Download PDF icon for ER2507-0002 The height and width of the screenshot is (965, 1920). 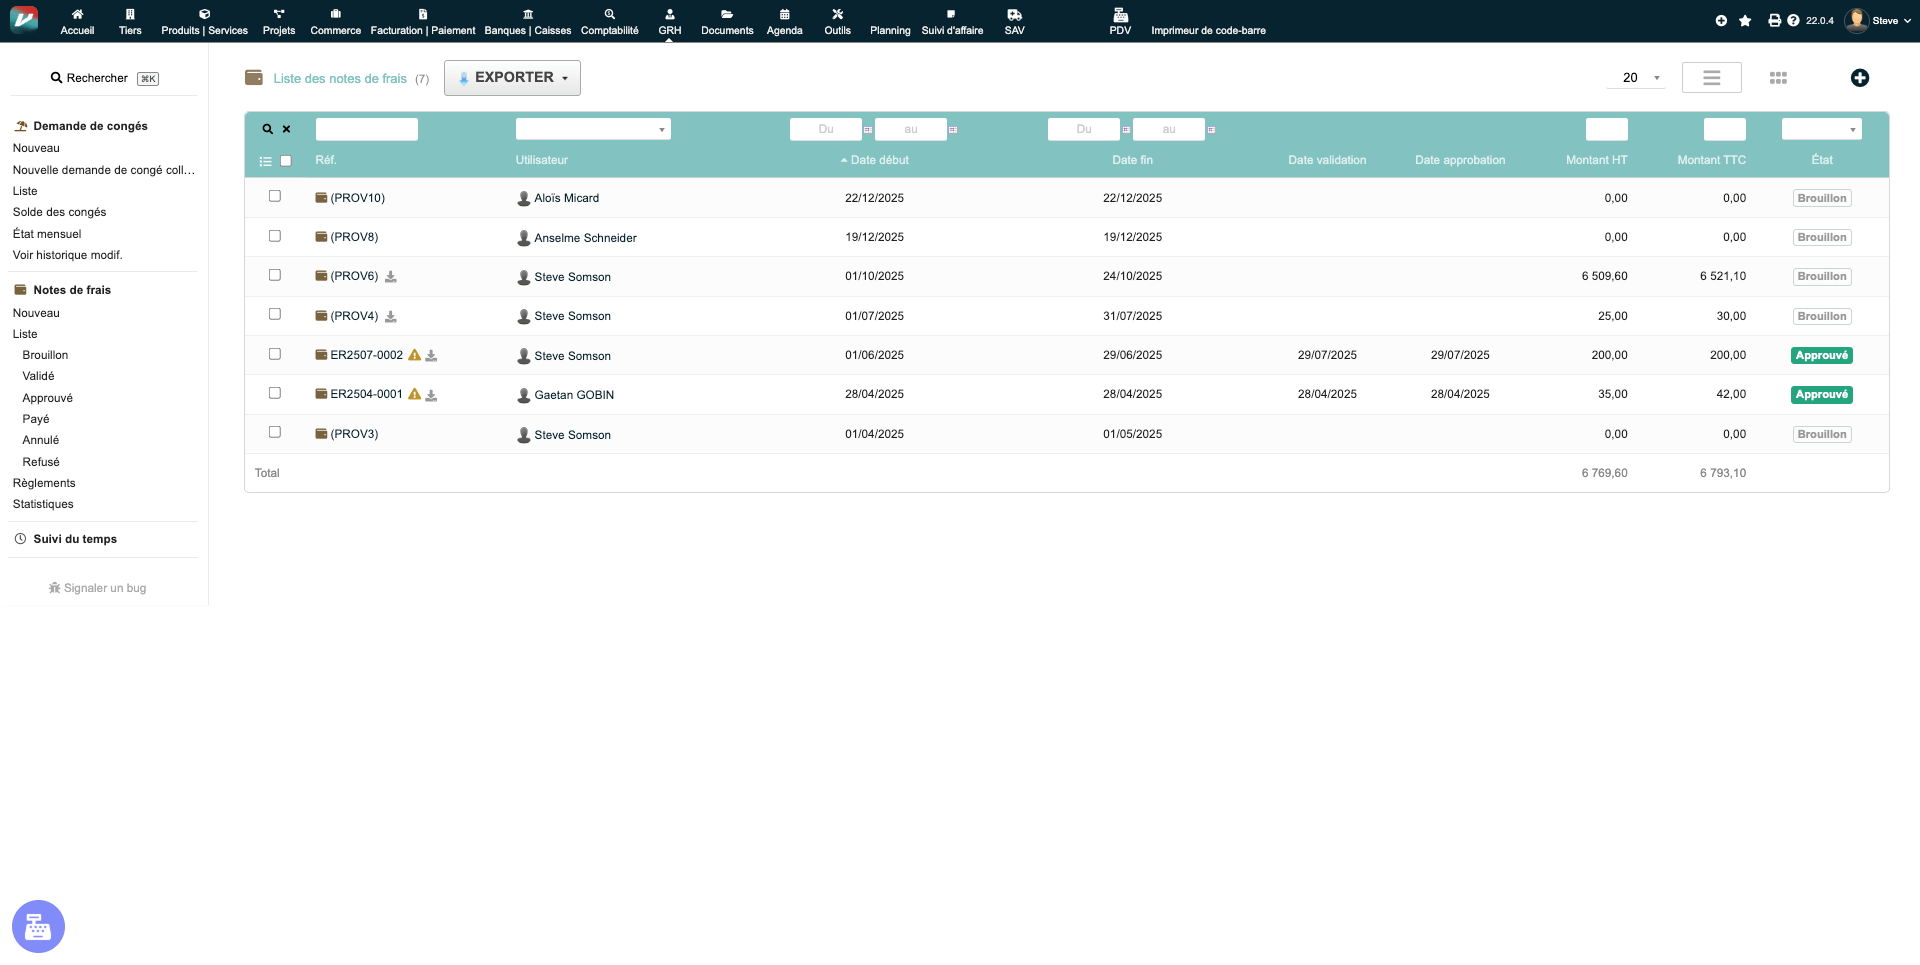[x=431, y=356]
